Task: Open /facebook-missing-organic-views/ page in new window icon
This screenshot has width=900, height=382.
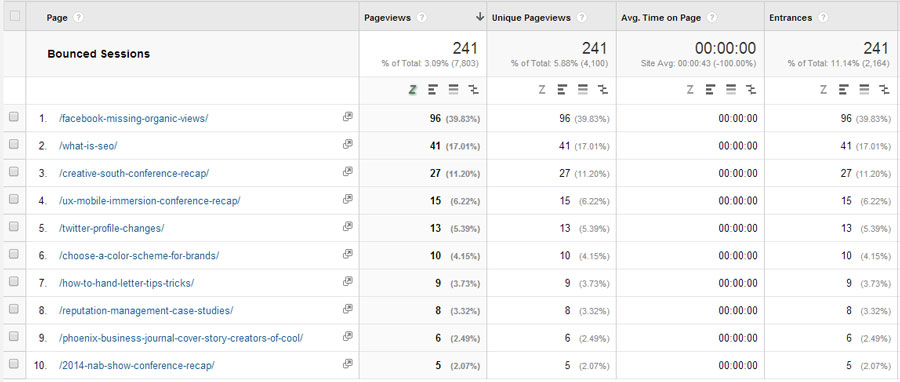Action: [x=347, y=117]
